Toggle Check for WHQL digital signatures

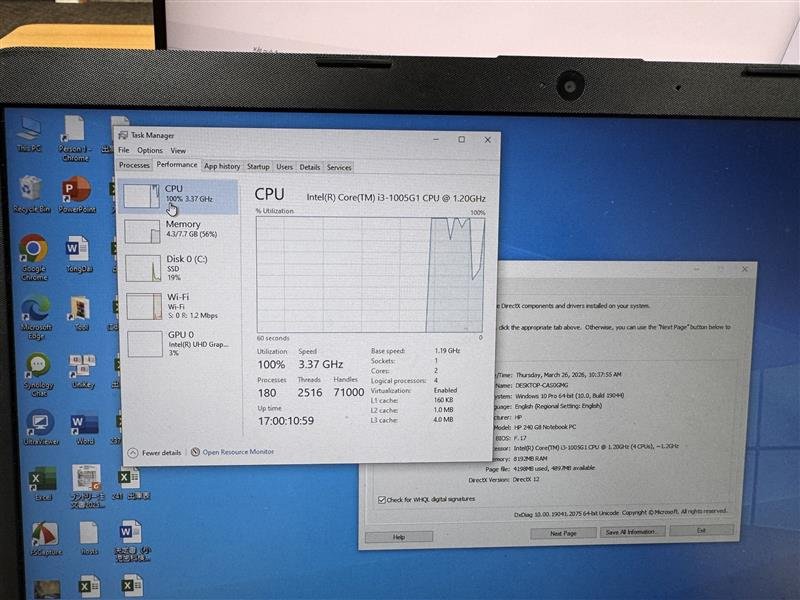click(x=382, y=499)
